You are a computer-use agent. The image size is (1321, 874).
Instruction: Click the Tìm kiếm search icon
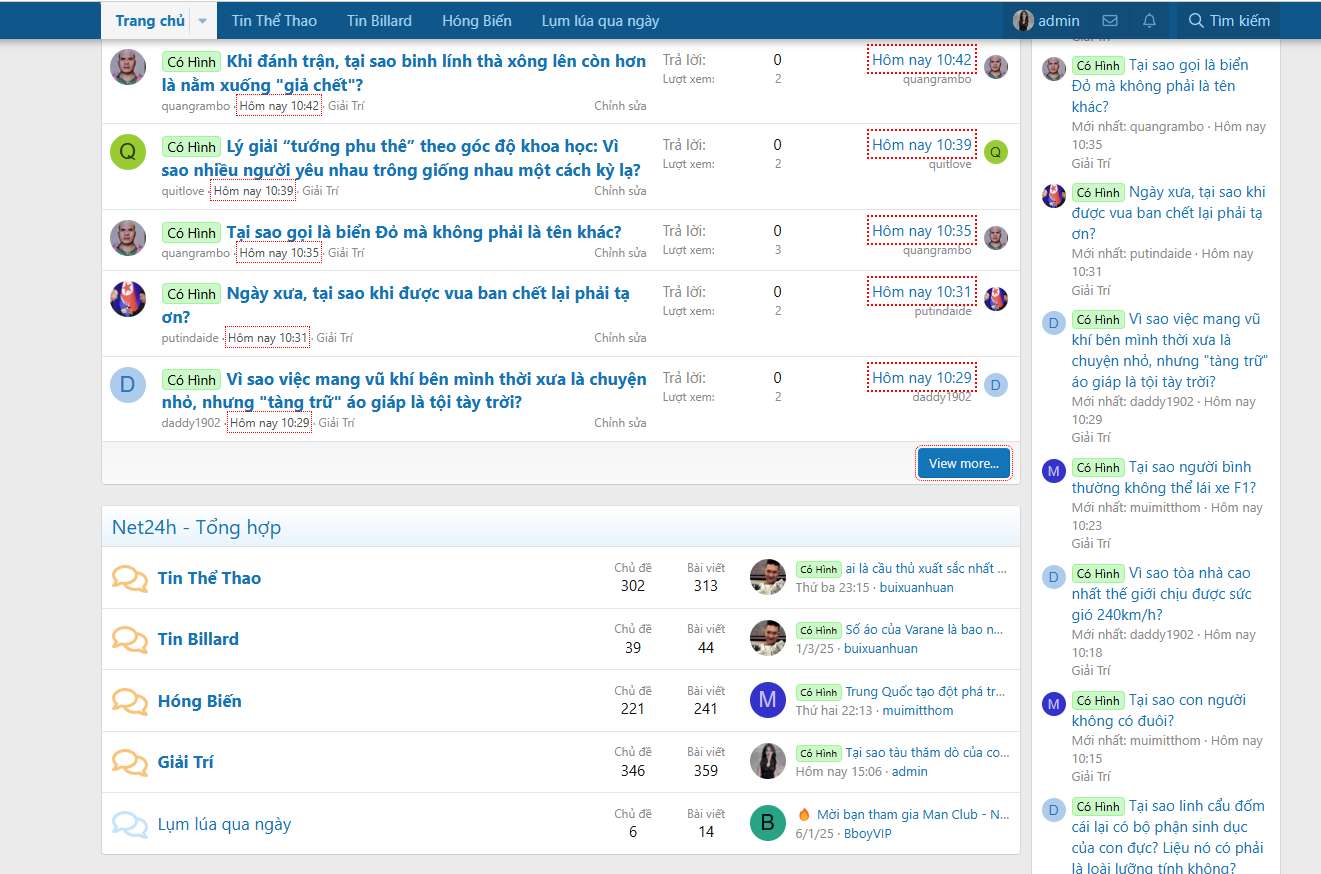[x=1196, y=21]
